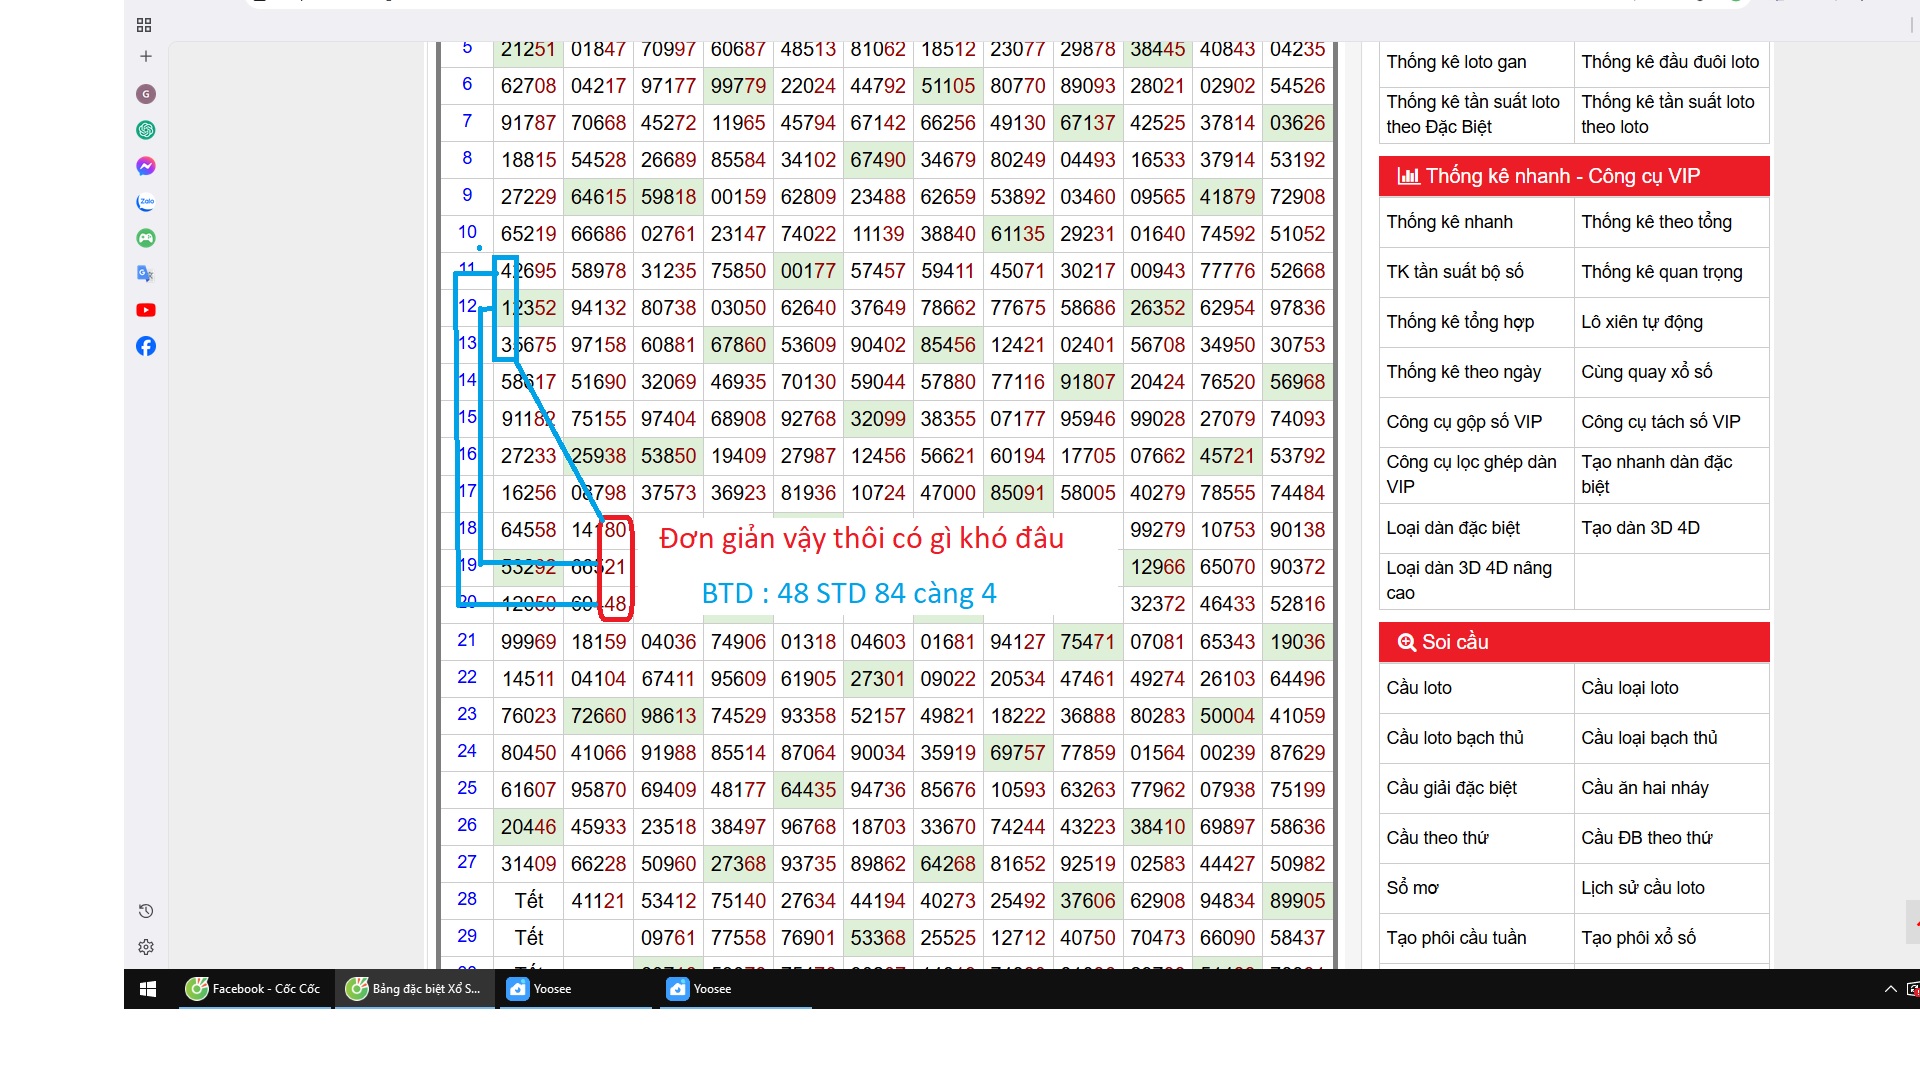The width and height of the screenshot is (1920, 1080).
Task: Open Facebook sidebar icon
Action: [x=146, y=346]
